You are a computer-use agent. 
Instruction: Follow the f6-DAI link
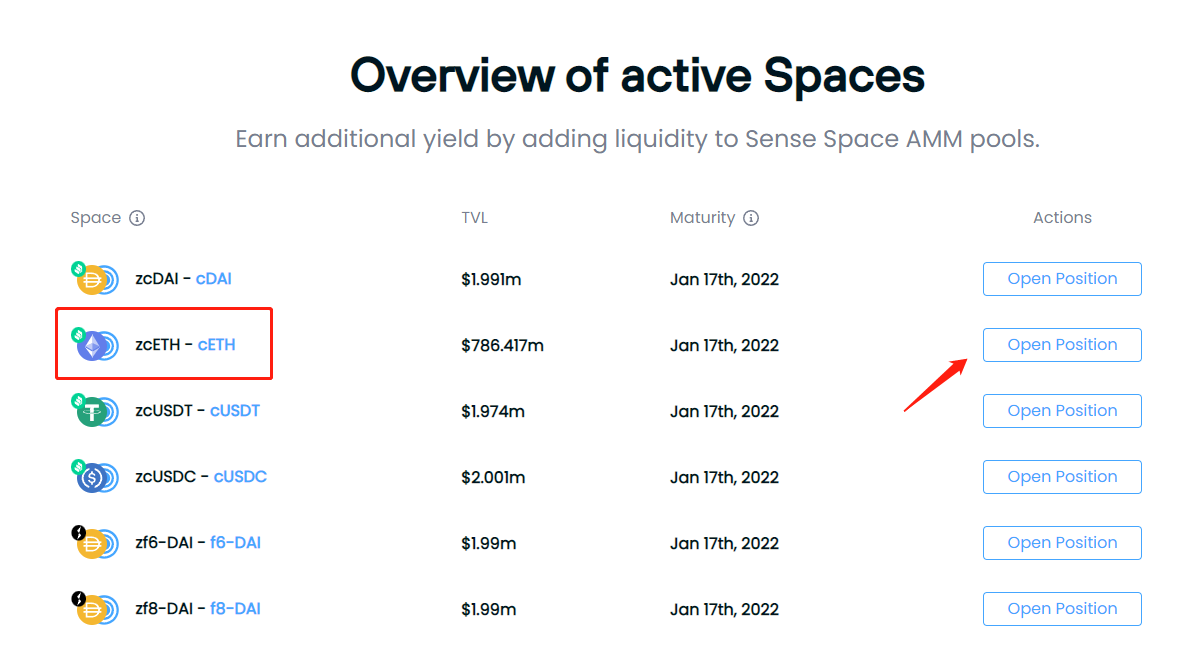235,543
